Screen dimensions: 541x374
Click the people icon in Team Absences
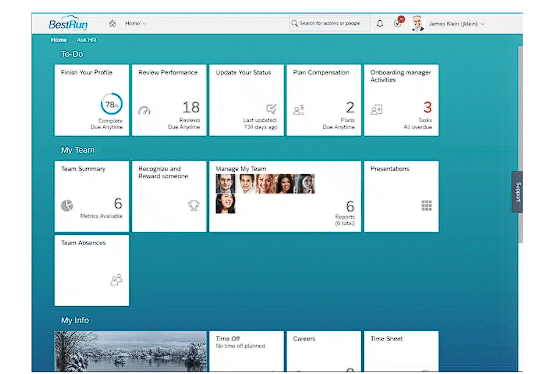117,280
